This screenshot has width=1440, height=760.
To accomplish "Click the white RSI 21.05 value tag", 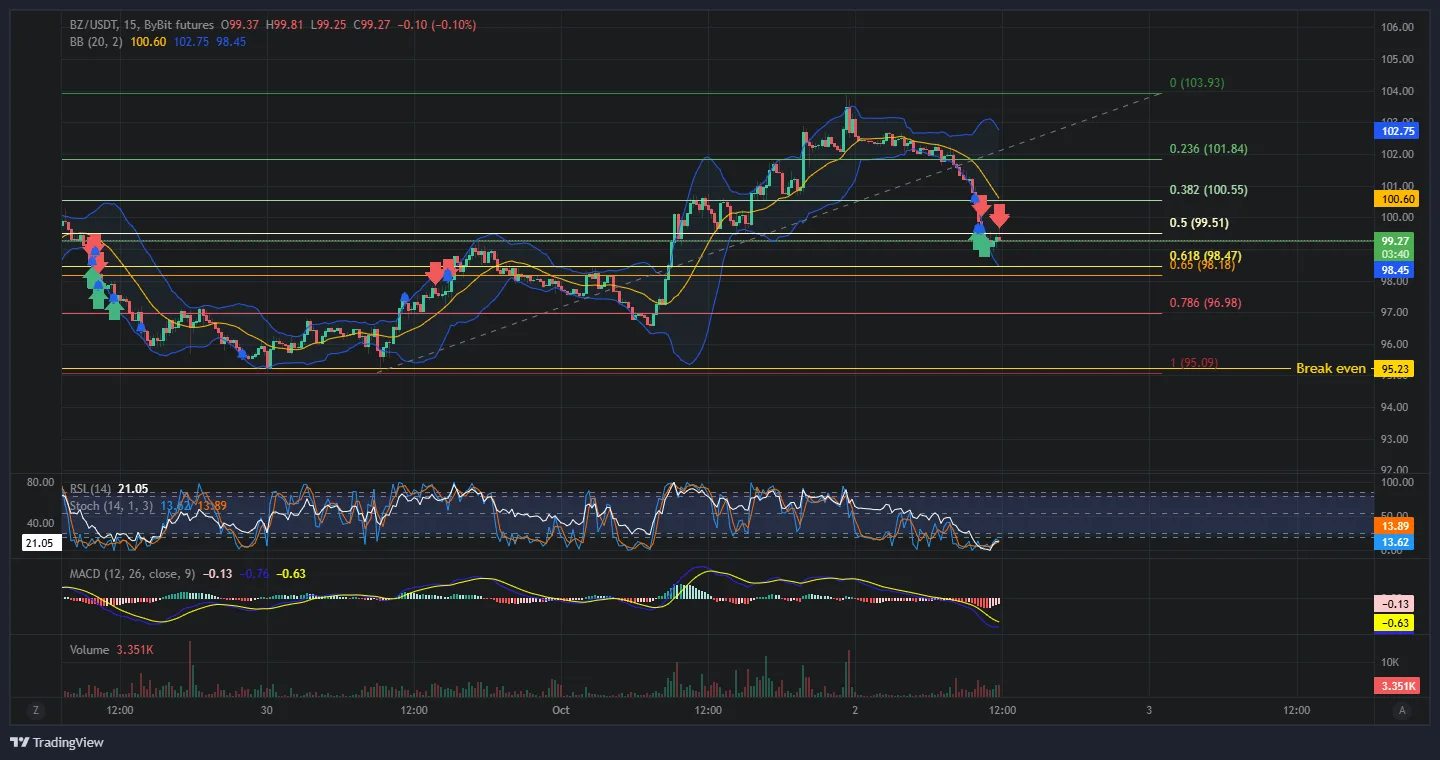I will pyautogui.click(x=41, y=542).
